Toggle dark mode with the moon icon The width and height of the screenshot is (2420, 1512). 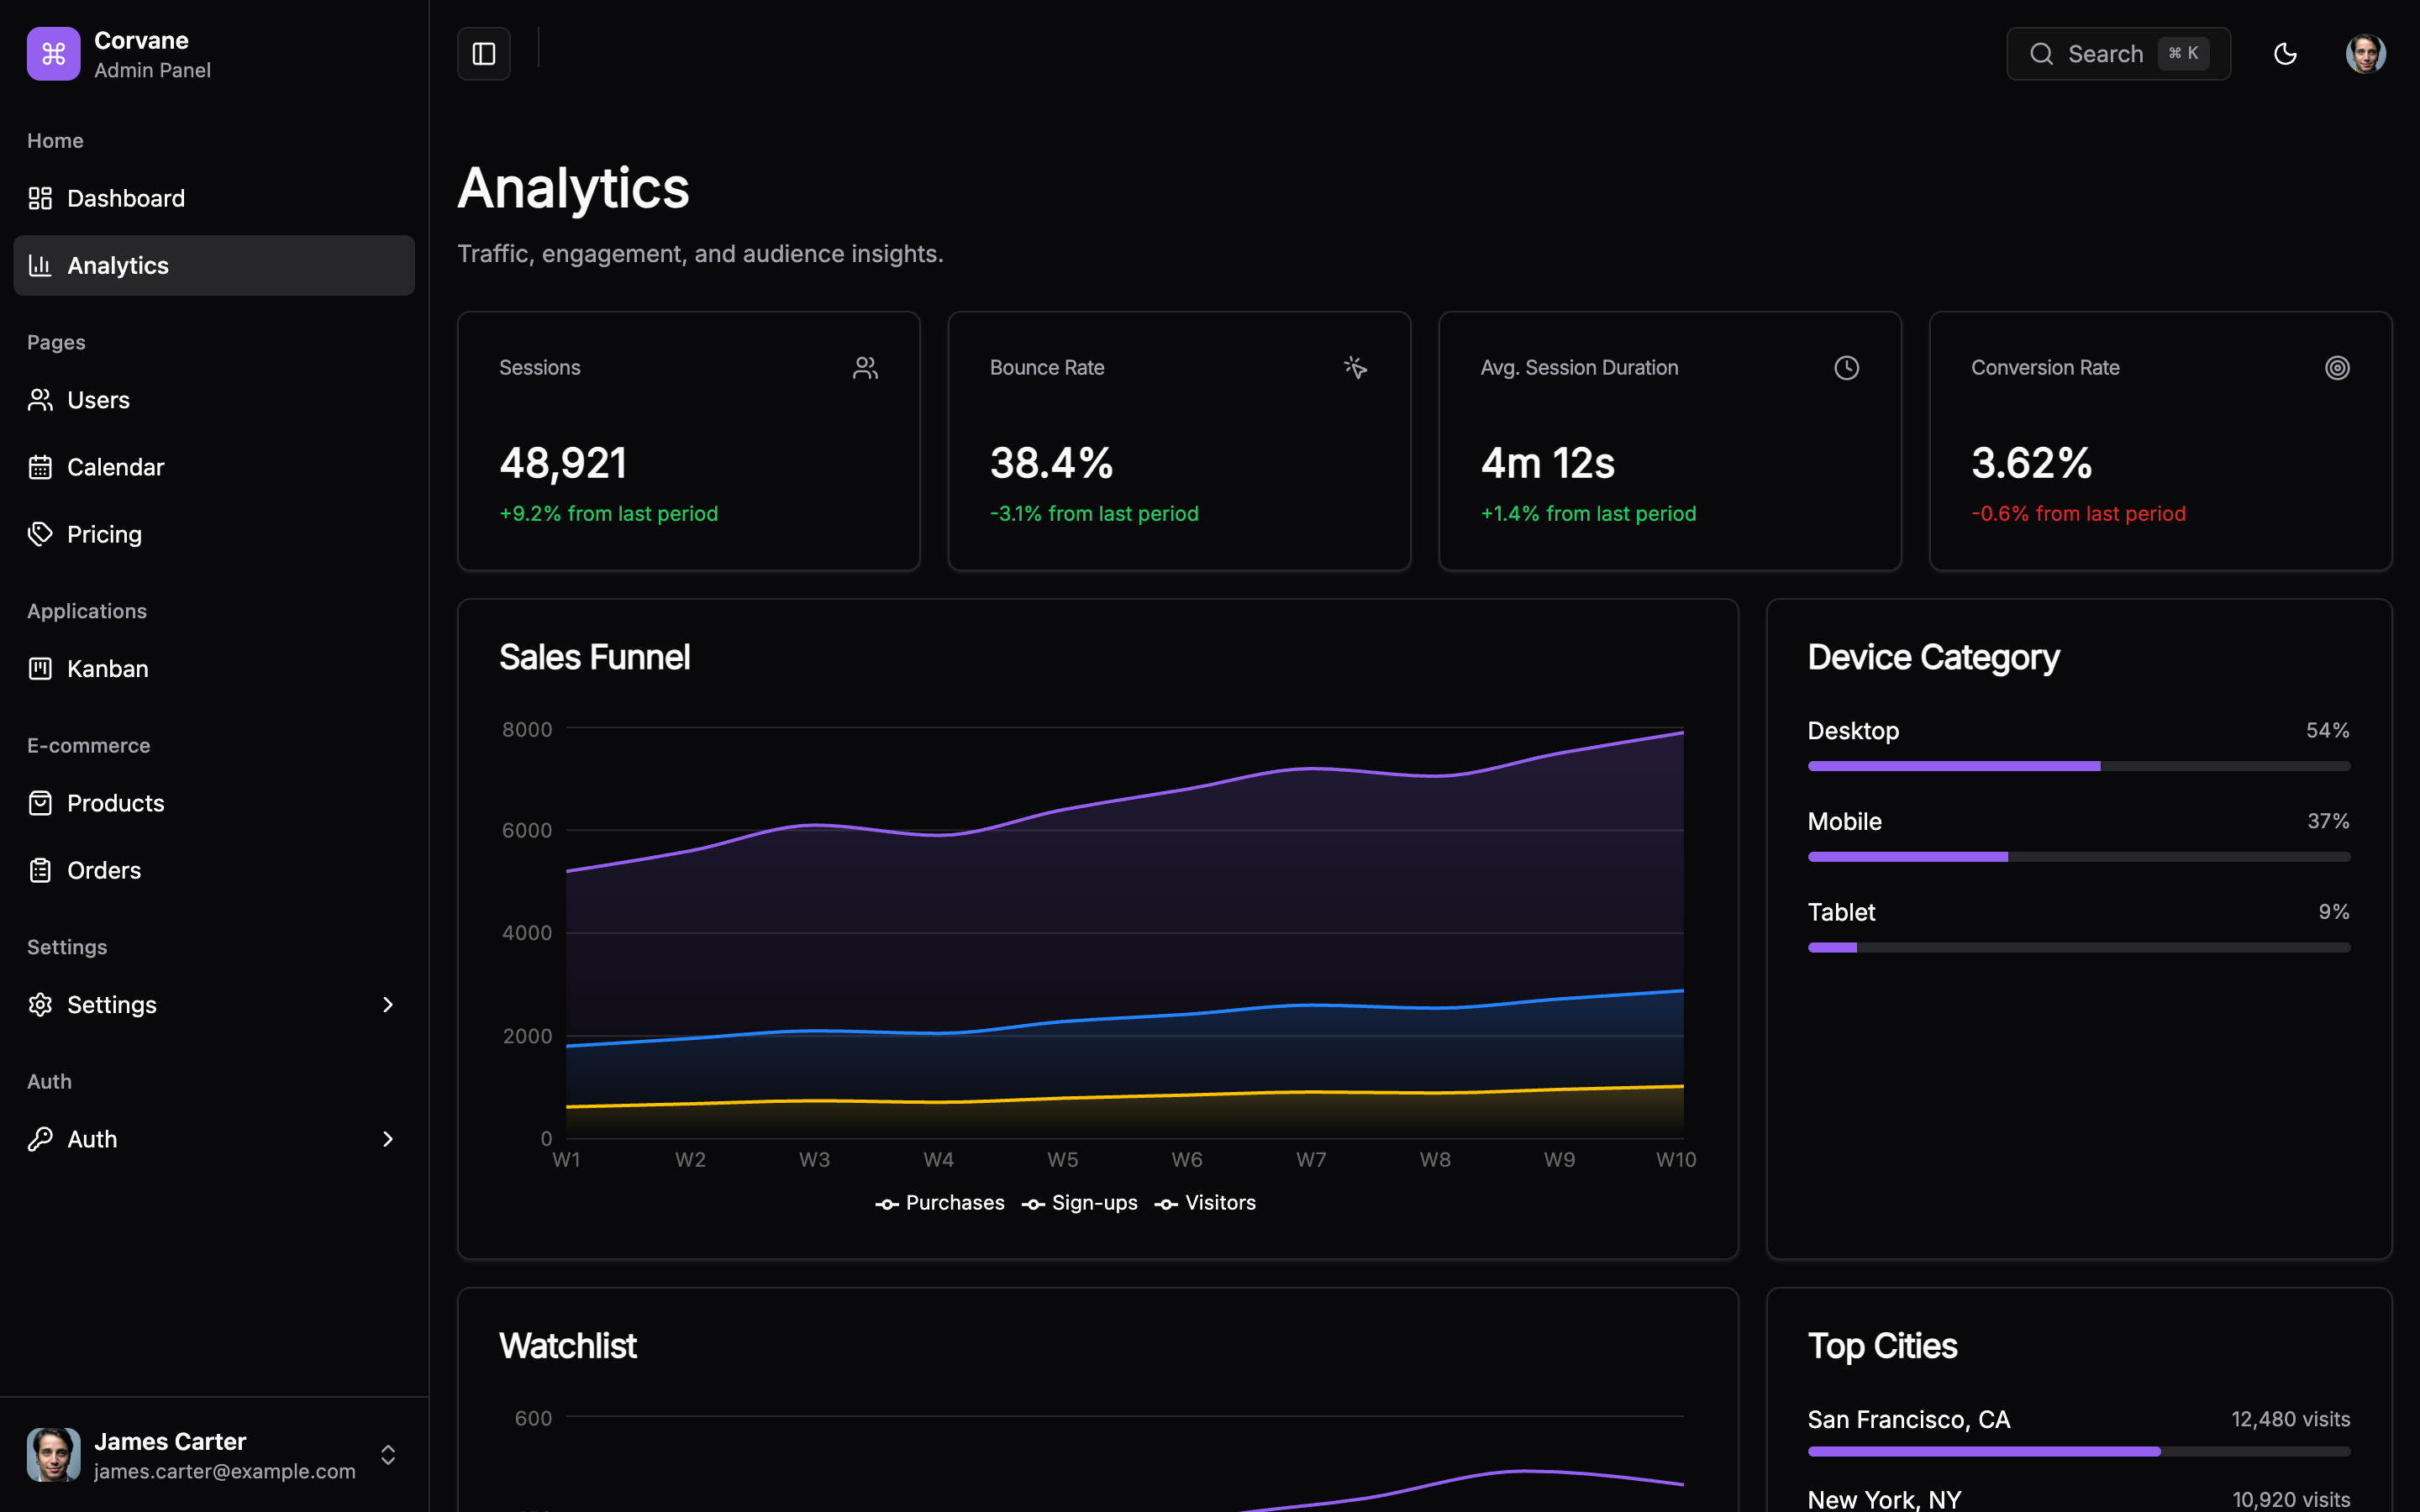[2285, 54]
